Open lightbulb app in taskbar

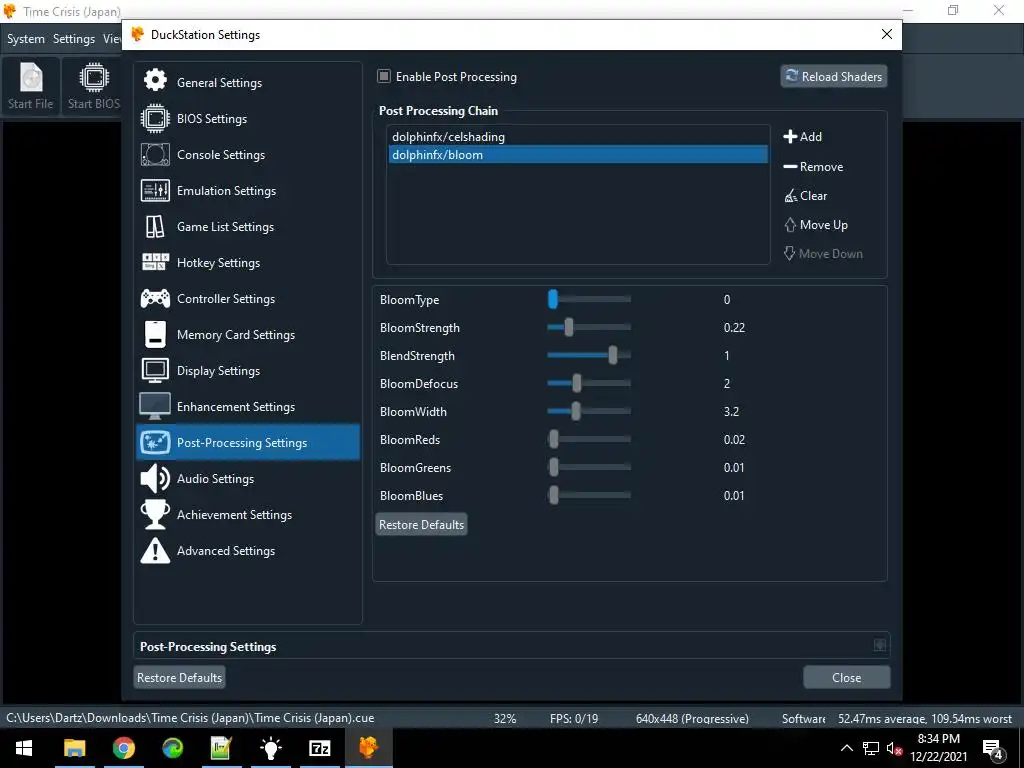coord(270,748)
